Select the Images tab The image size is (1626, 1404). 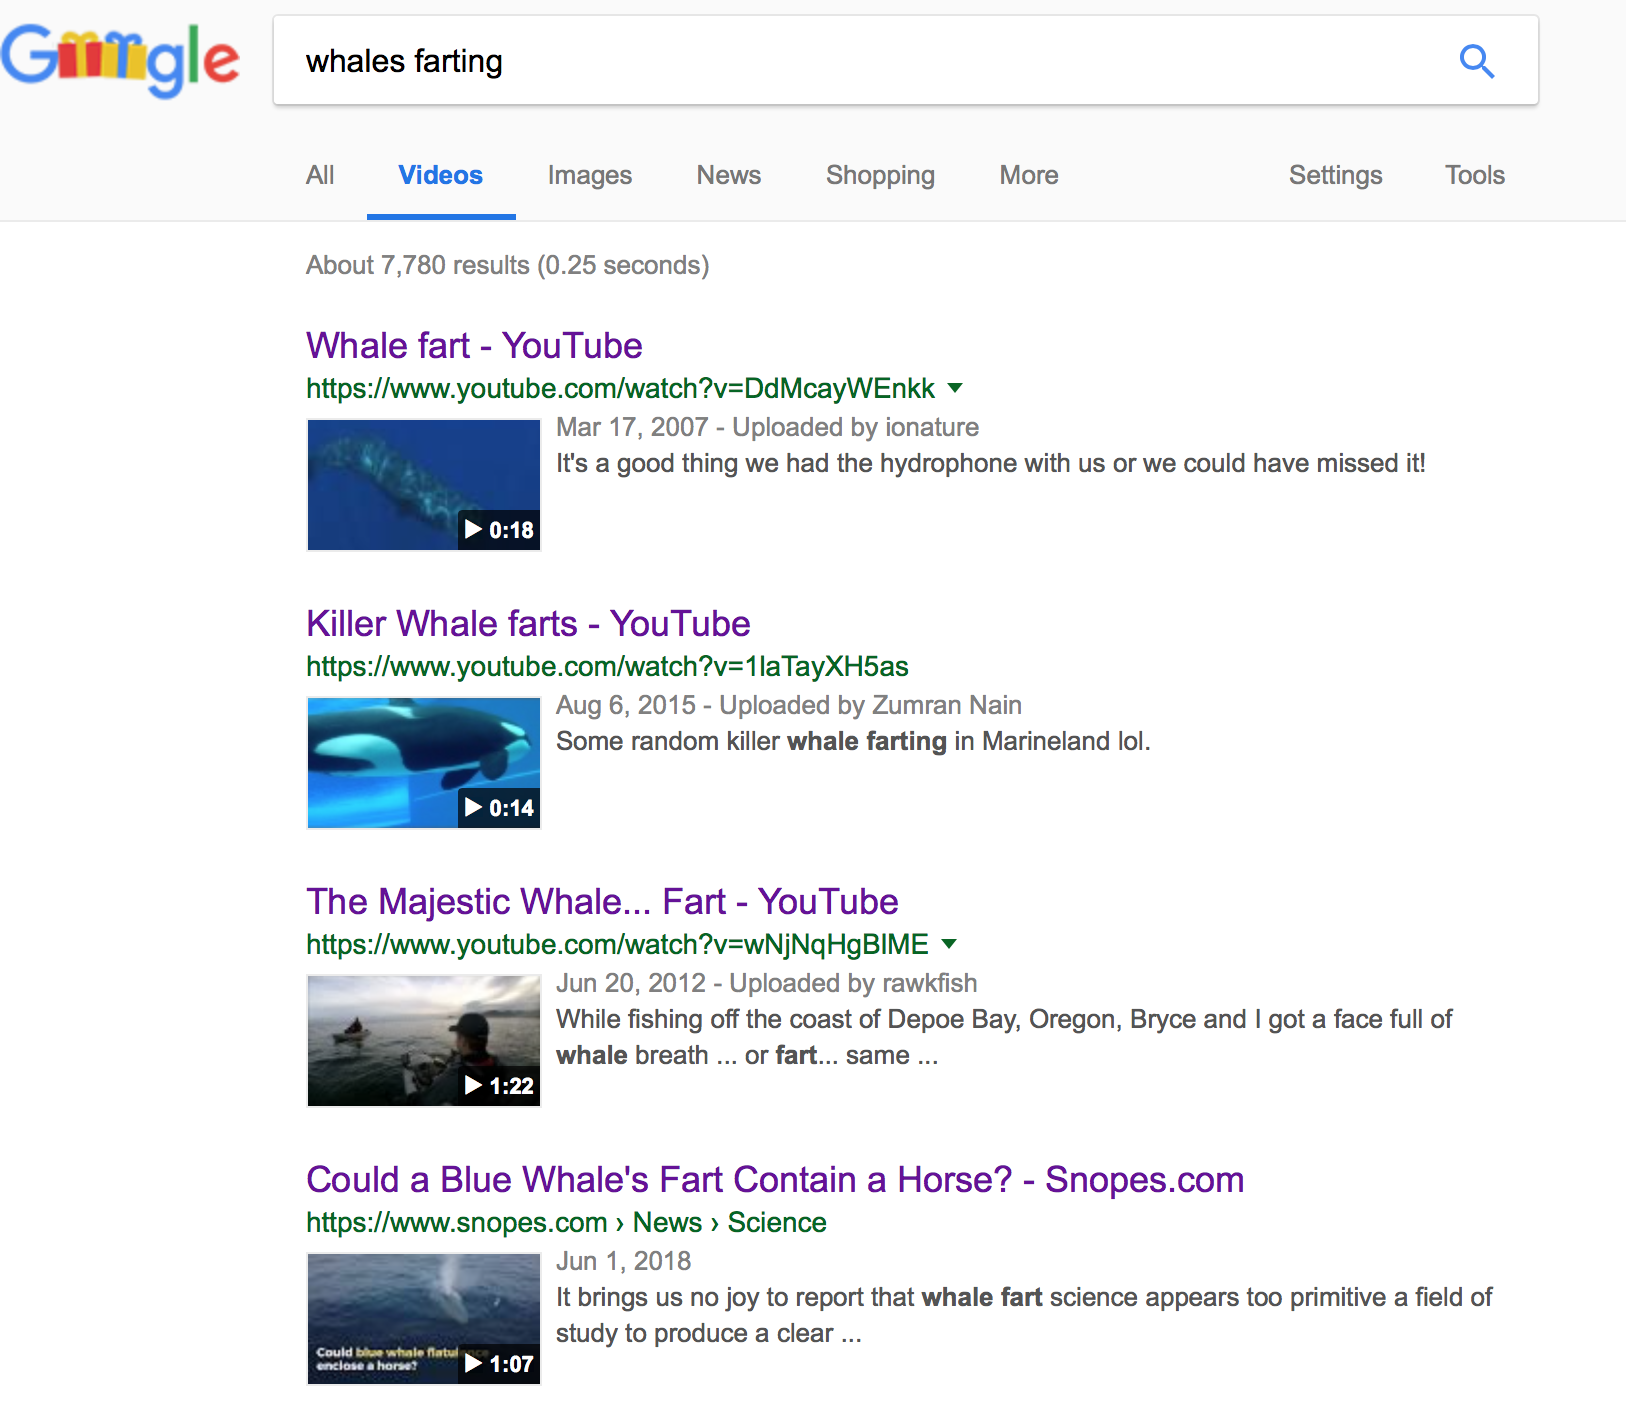pos(589,175)
